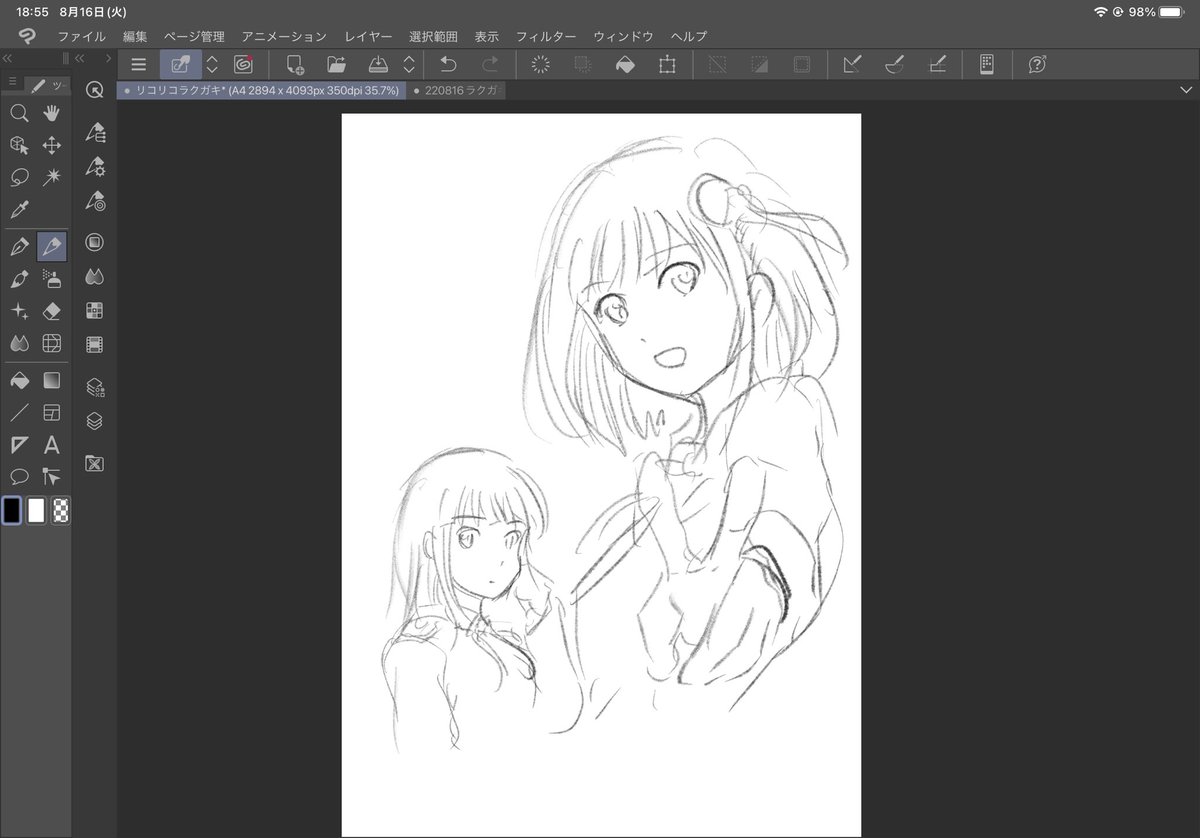Open the レイヤー menu
This screenshot has width=1200, height=838.
[368, 36]
